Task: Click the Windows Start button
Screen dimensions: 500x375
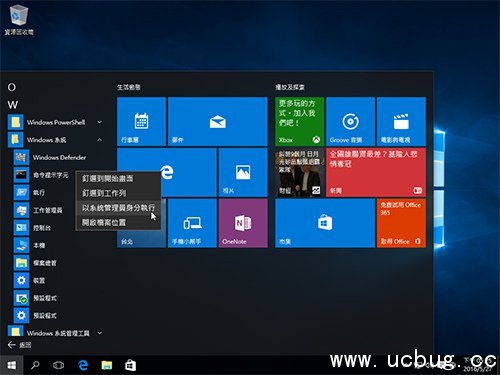Action: 12,365
